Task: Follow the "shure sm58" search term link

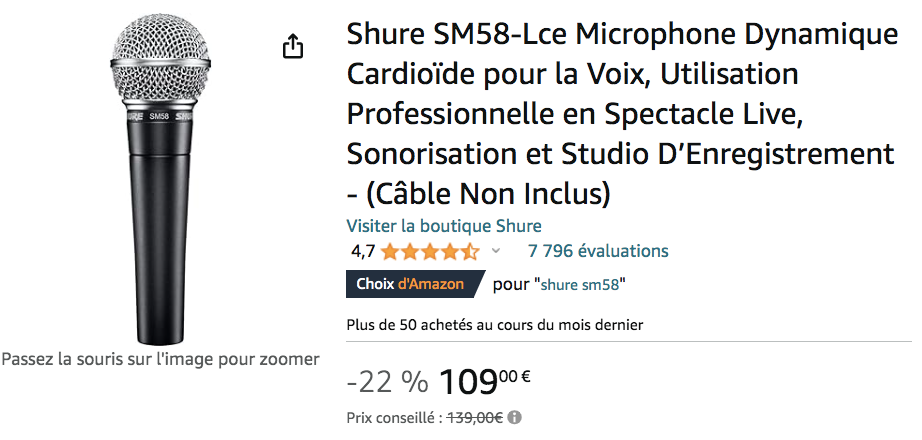Action: click(x=580, y=285)
